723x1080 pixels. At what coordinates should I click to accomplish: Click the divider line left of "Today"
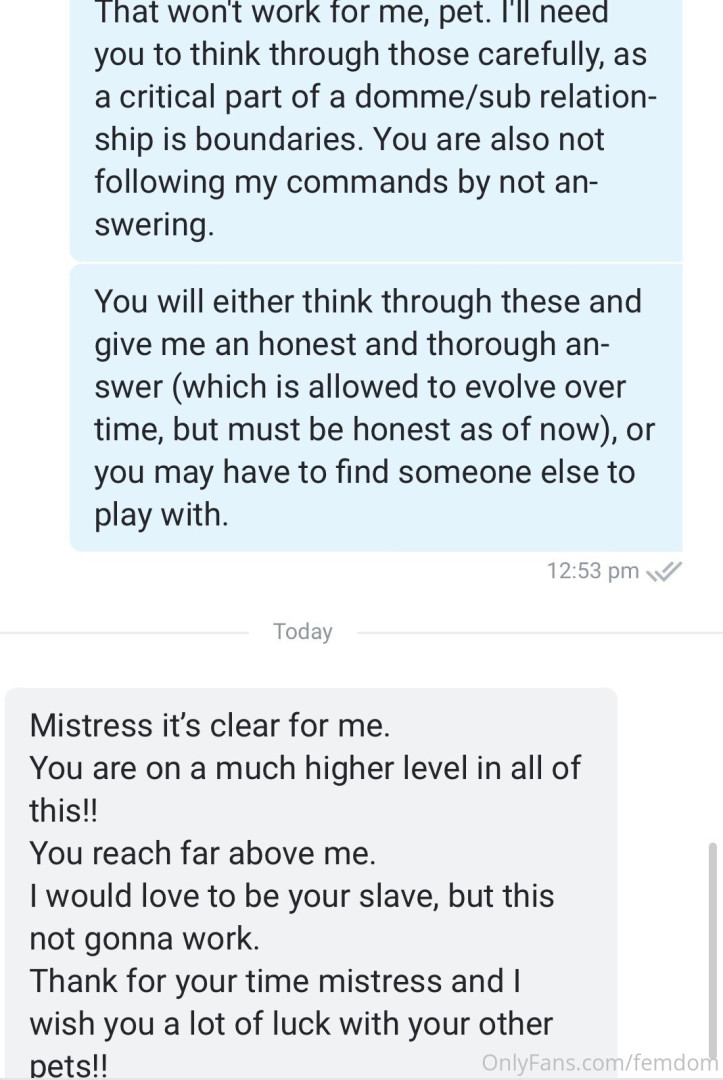point(125,632)
